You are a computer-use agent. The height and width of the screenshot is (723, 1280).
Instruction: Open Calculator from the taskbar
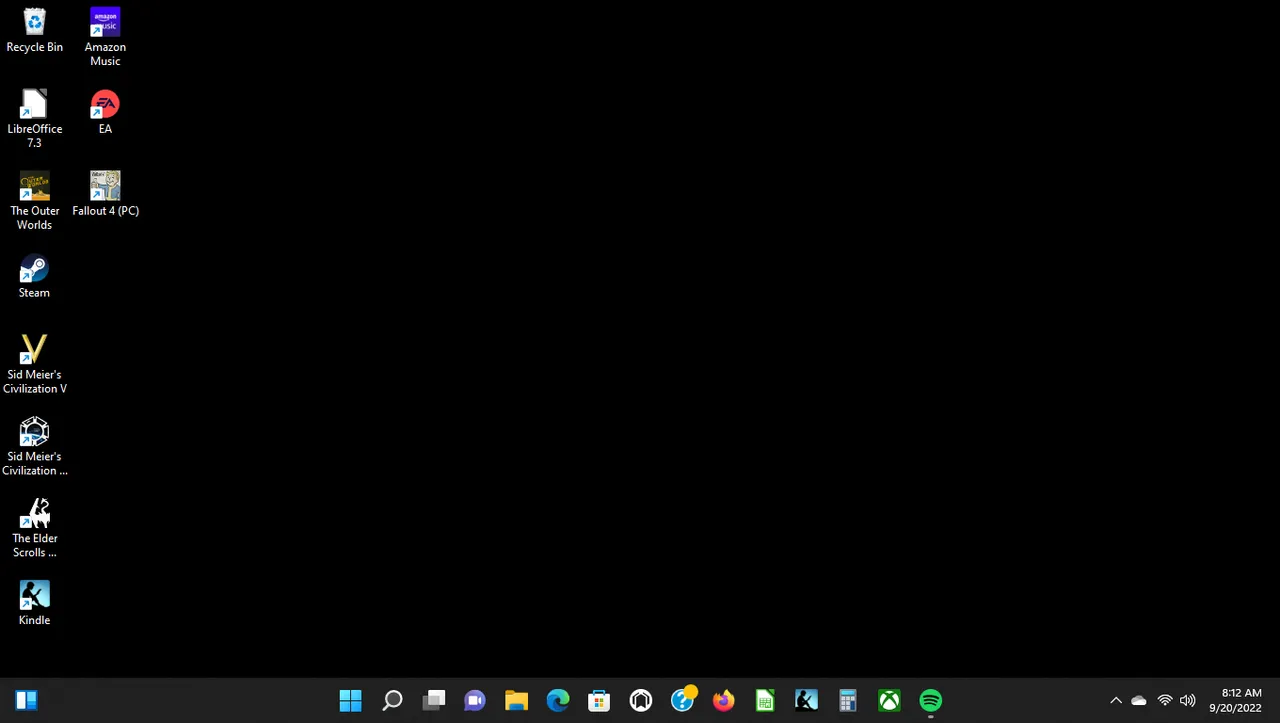point(848,701)
